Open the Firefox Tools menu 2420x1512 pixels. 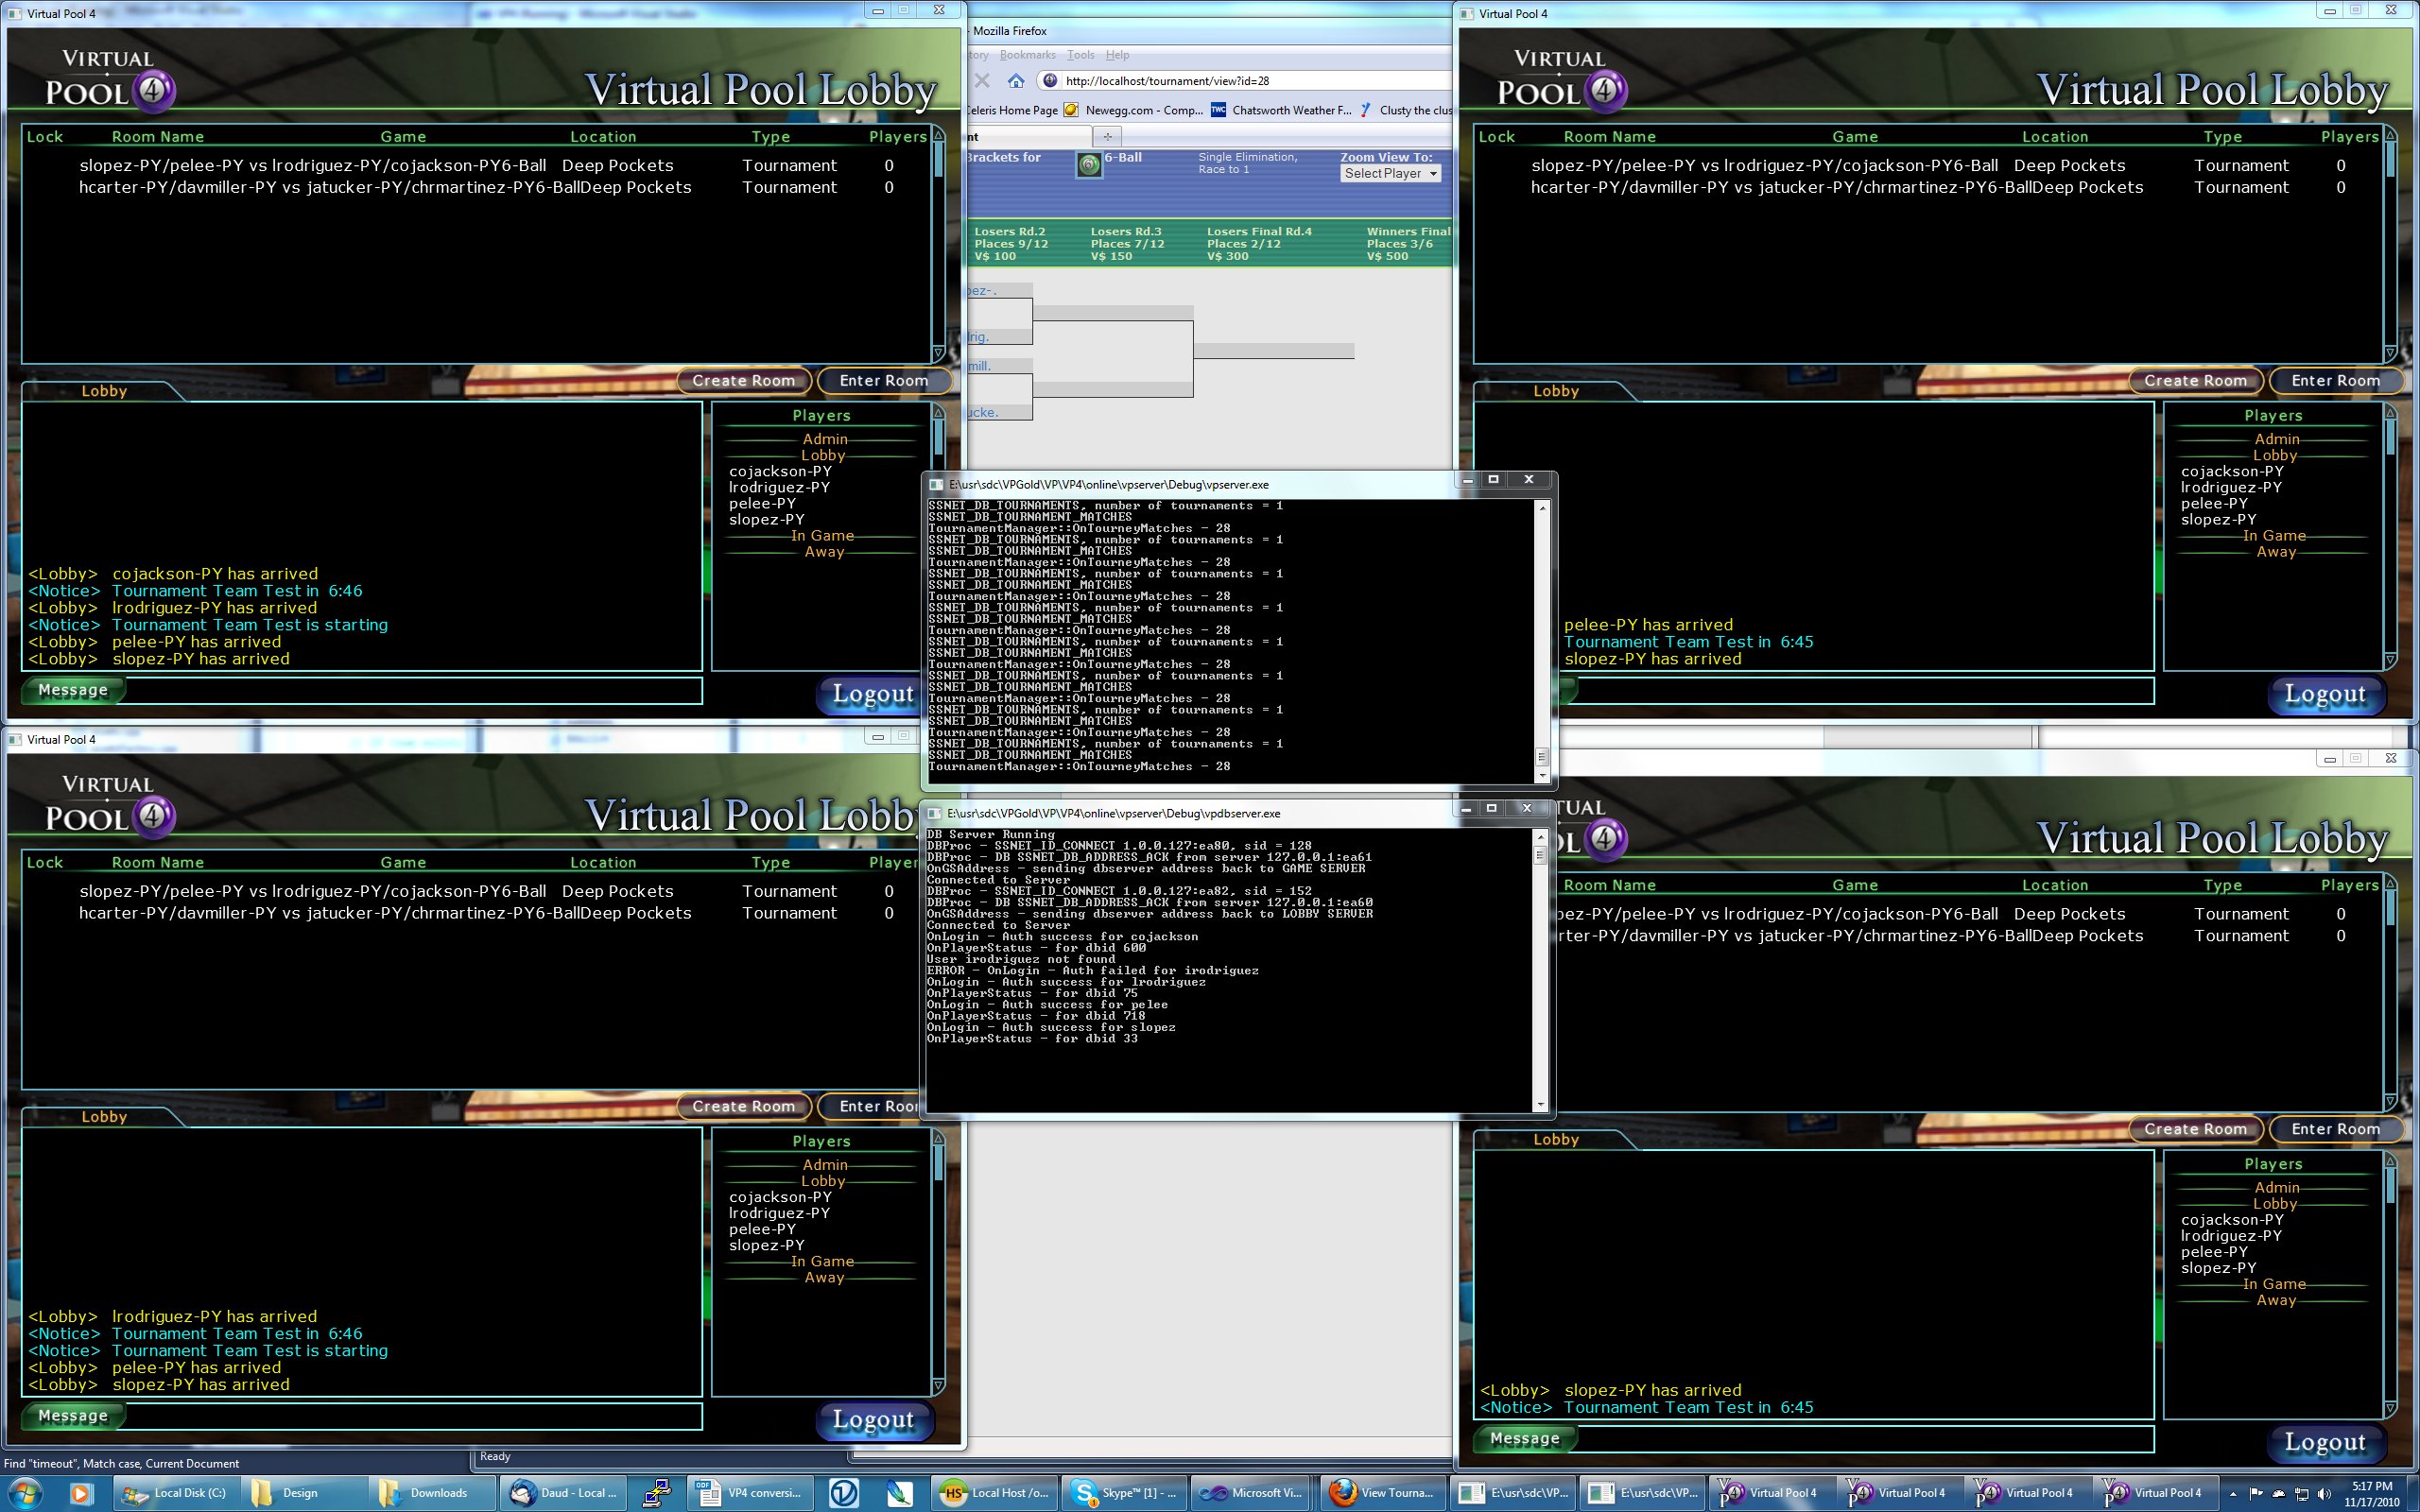[1080, 55]
